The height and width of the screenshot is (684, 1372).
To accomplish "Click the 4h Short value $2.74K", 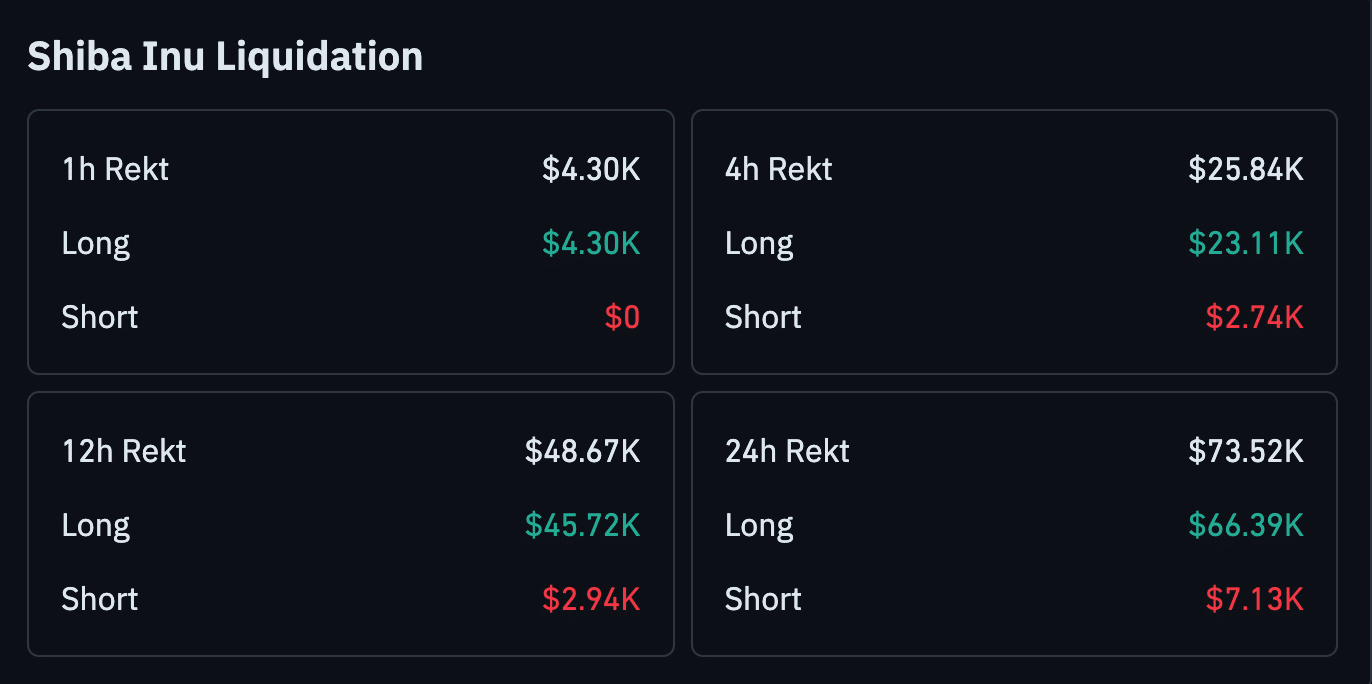I will pos(1254,317).
